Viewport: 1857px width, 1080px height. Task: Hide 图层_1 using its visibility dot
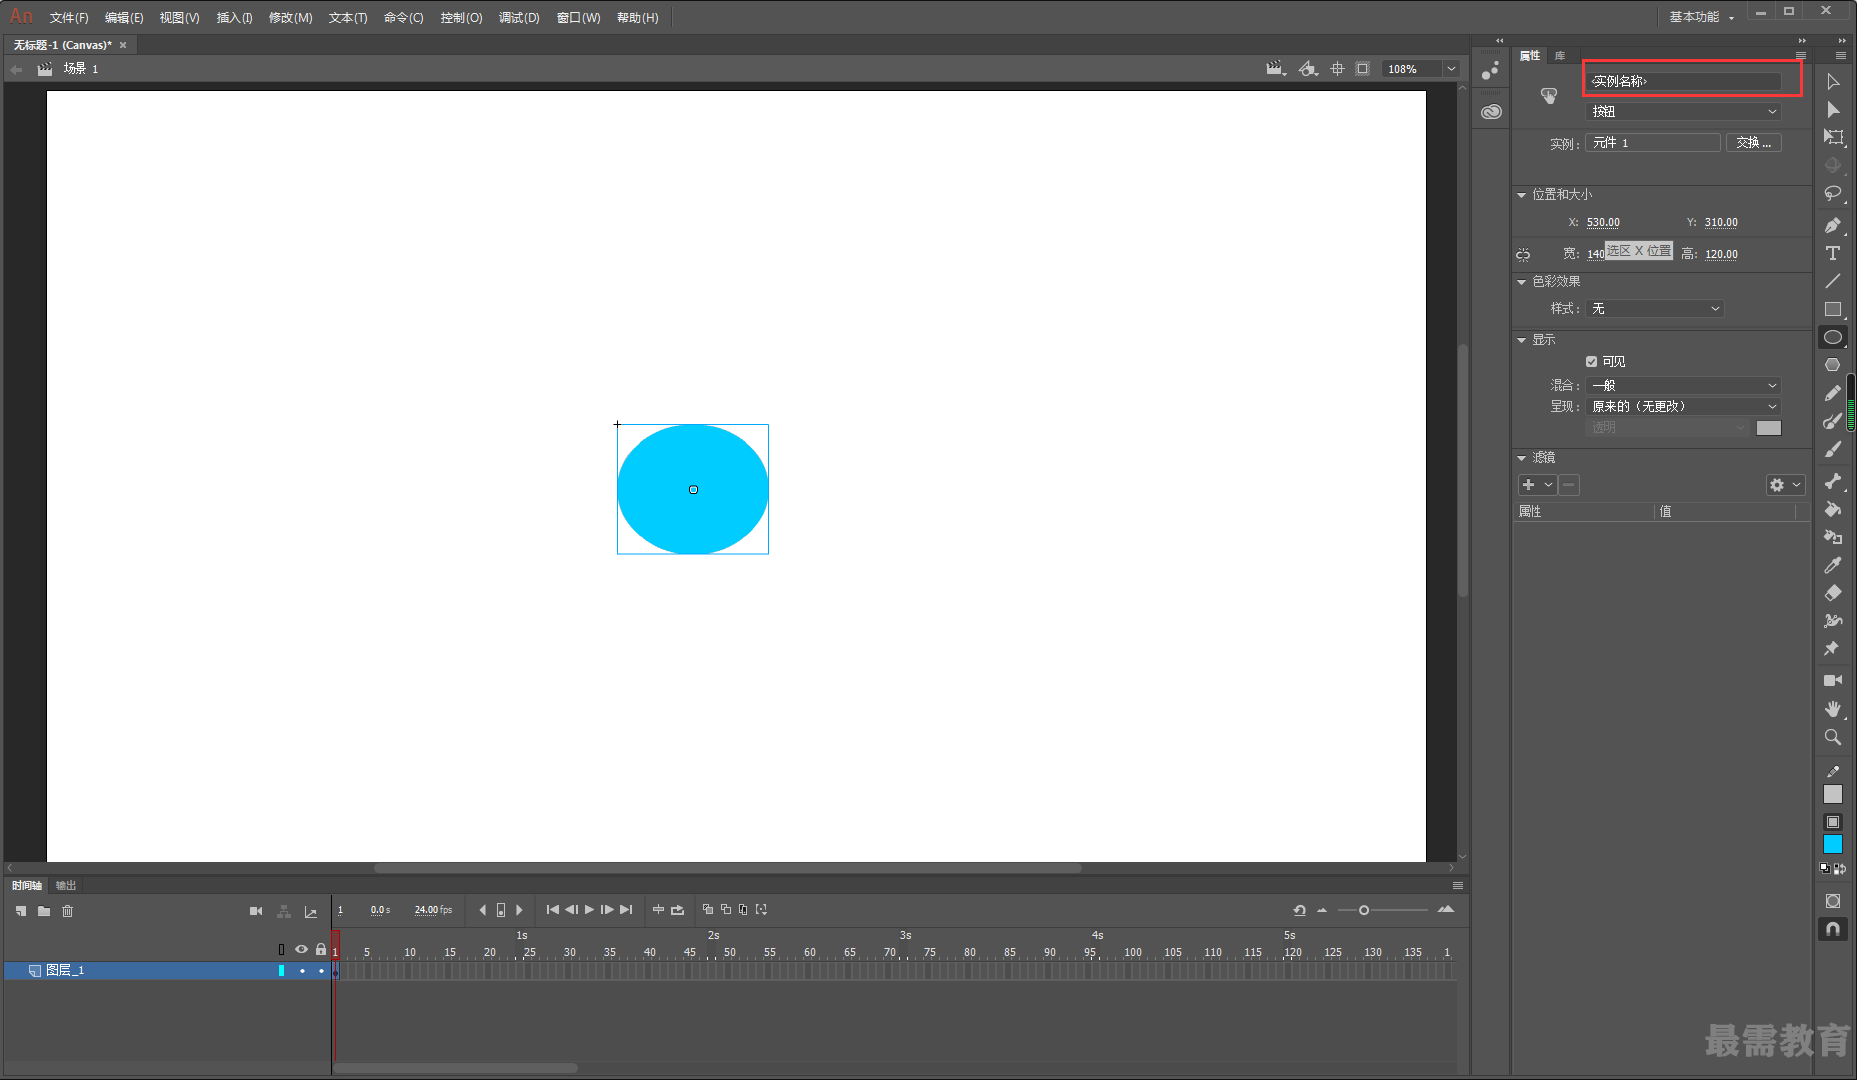(x=302, y=971)
